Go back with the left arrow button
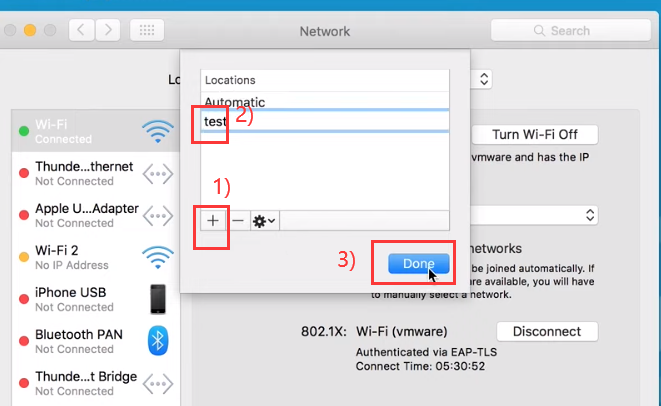The image size is (661, 406). [x=81, y=30]
